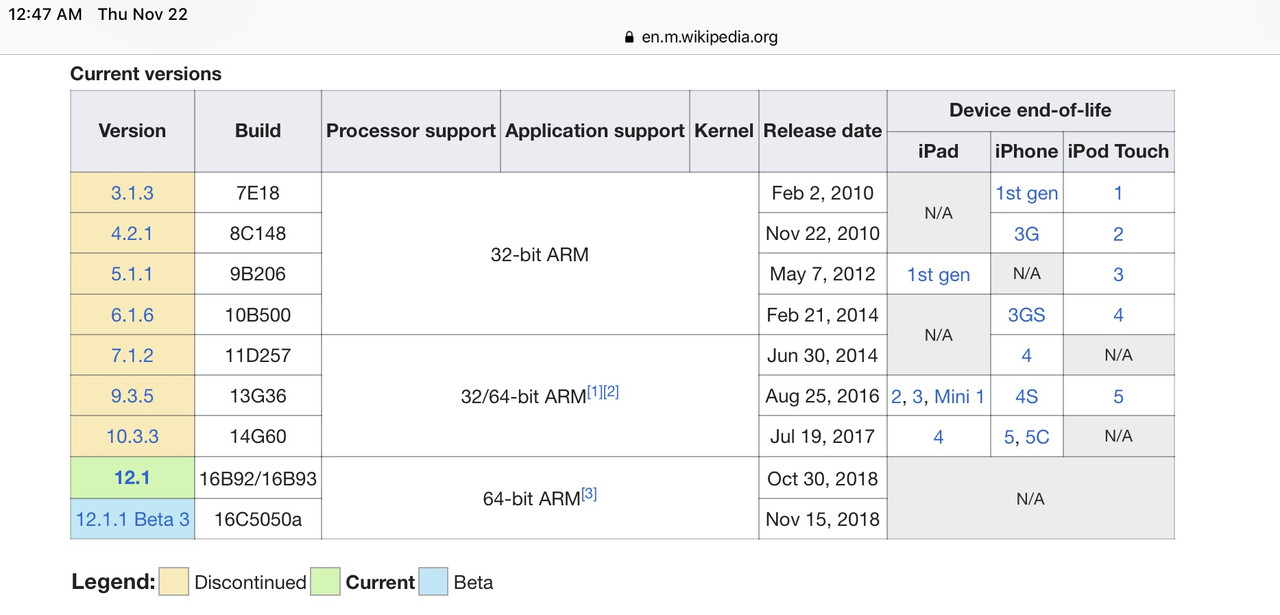This screenshot has height=615, width=1280.
Task: Select build number 7E18
Action: click(258, 193)
